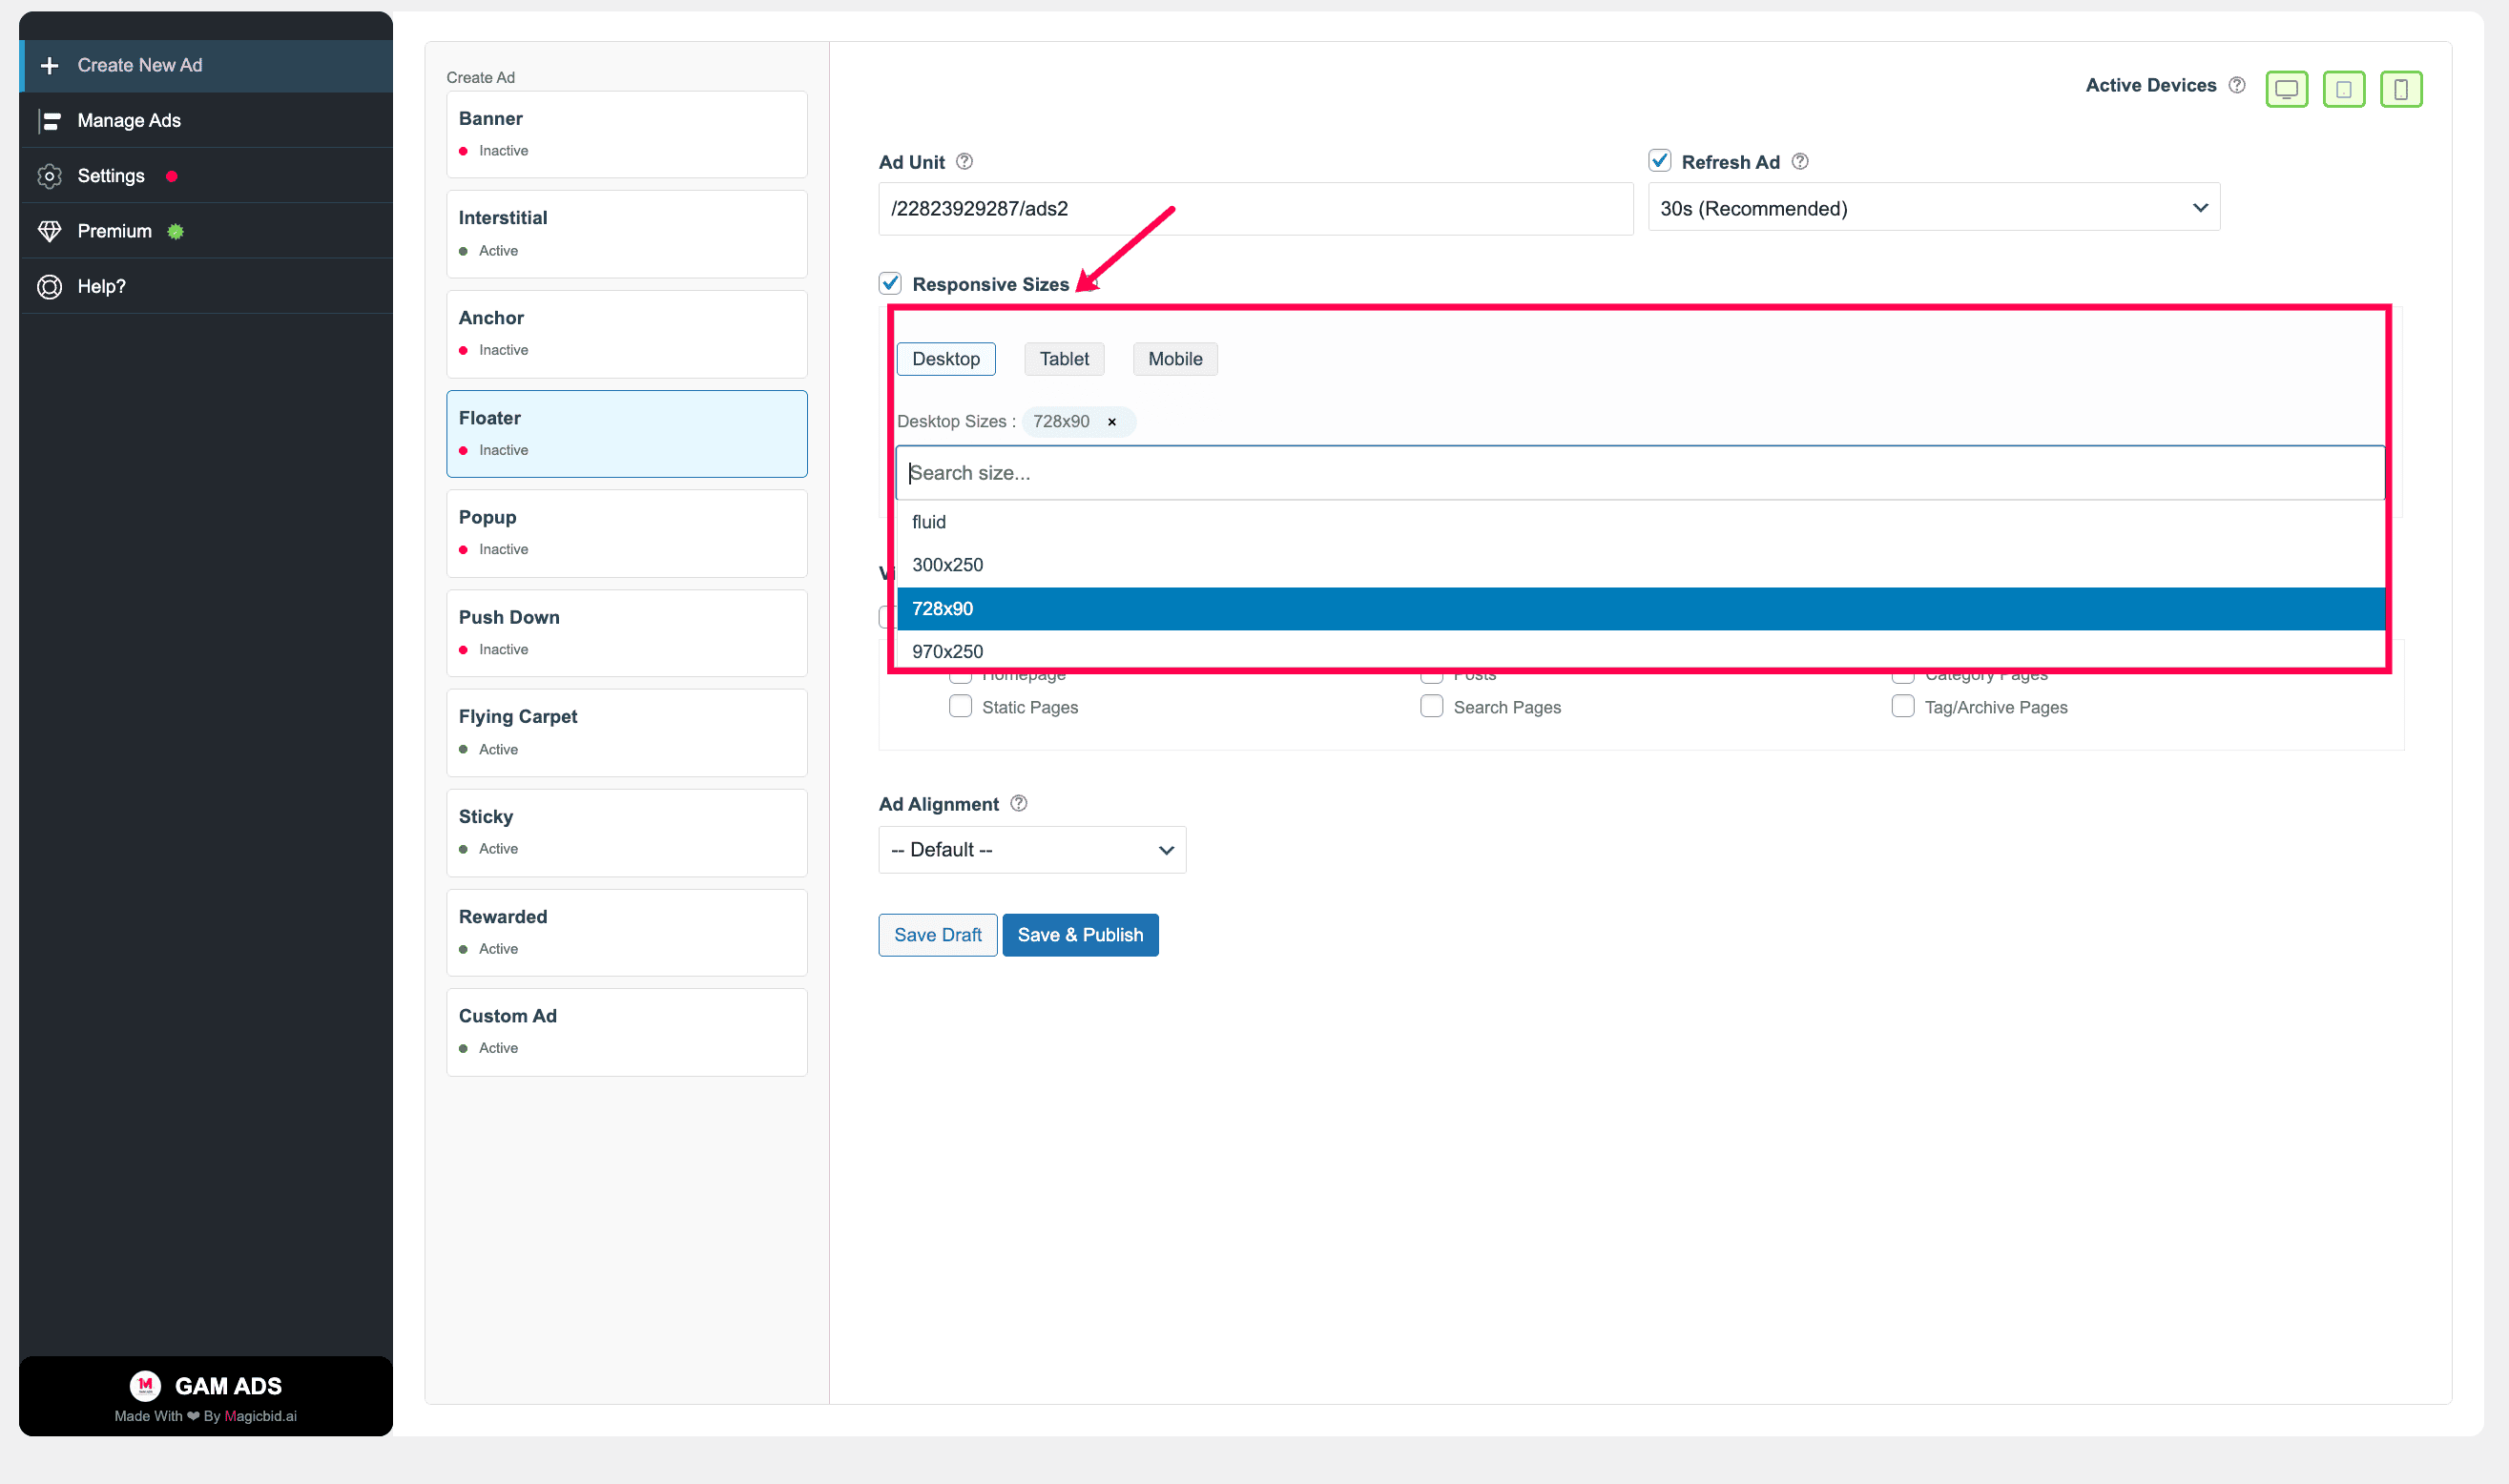Disable the Responsive Sizes checkbox
The image size is (2509, 1484).
click(x=890, y=283)
